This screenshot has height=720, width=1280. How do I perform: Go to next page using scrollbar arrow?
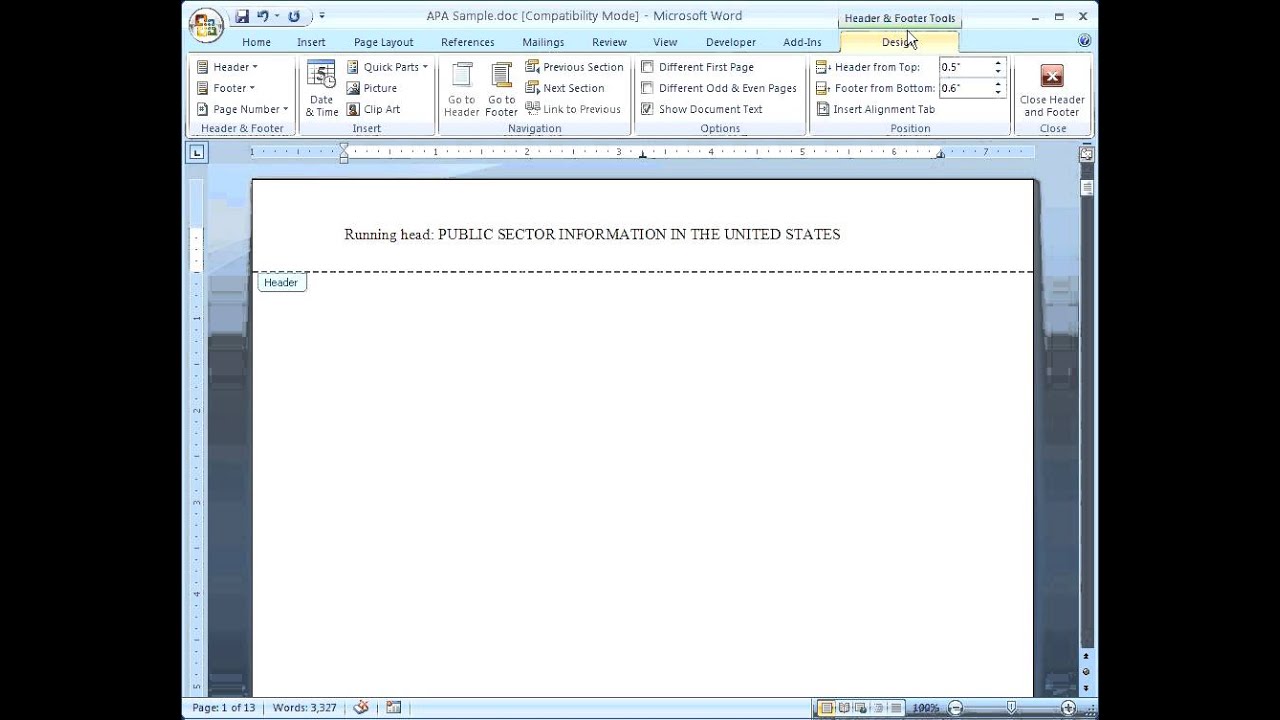1086,687
